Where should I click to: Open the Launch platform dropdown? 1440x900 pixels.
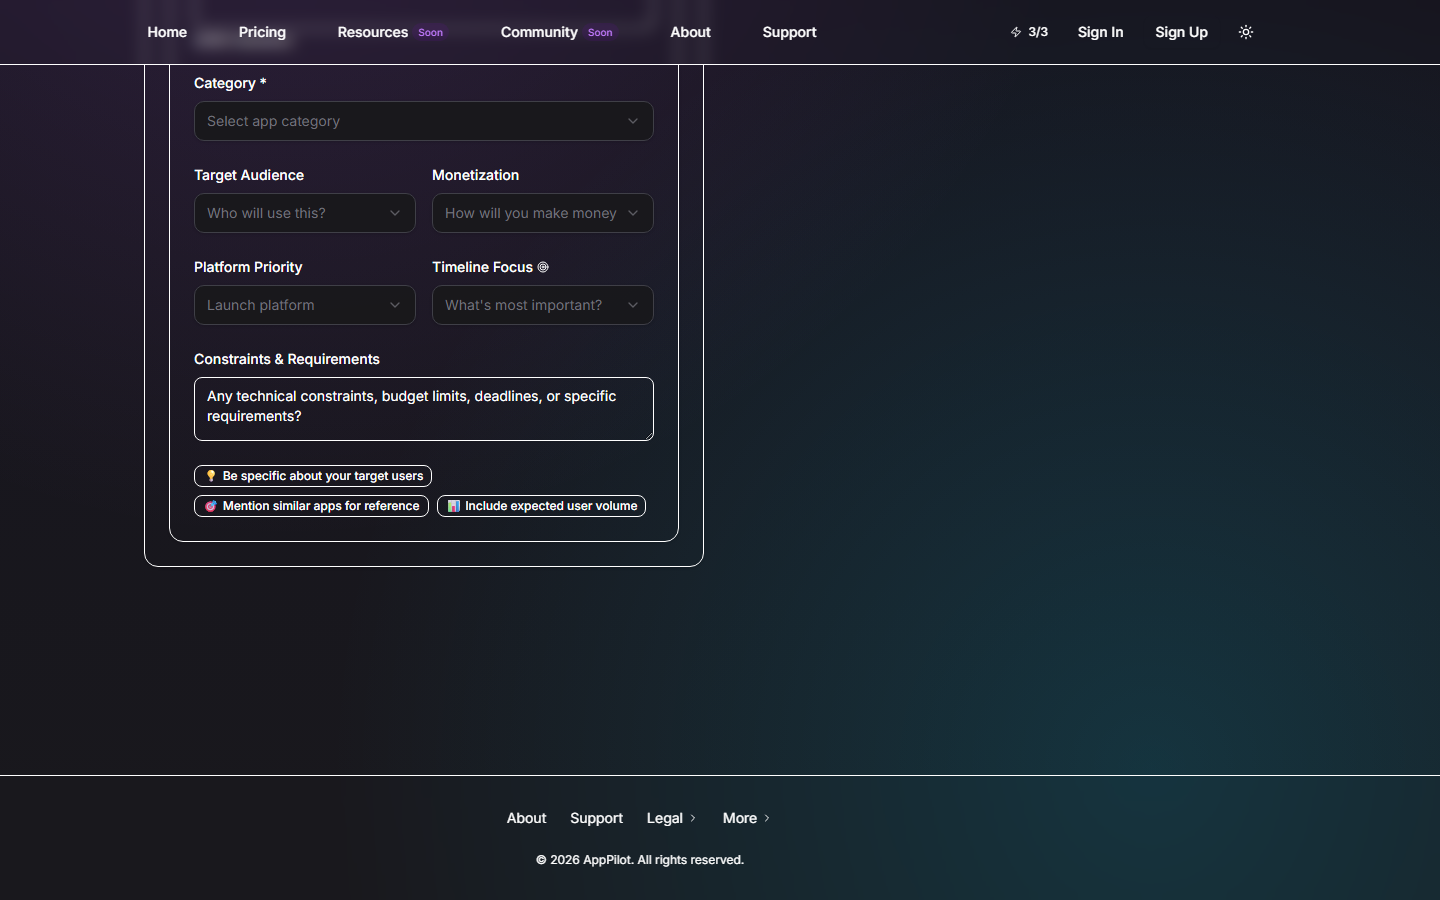coord(304,305)
